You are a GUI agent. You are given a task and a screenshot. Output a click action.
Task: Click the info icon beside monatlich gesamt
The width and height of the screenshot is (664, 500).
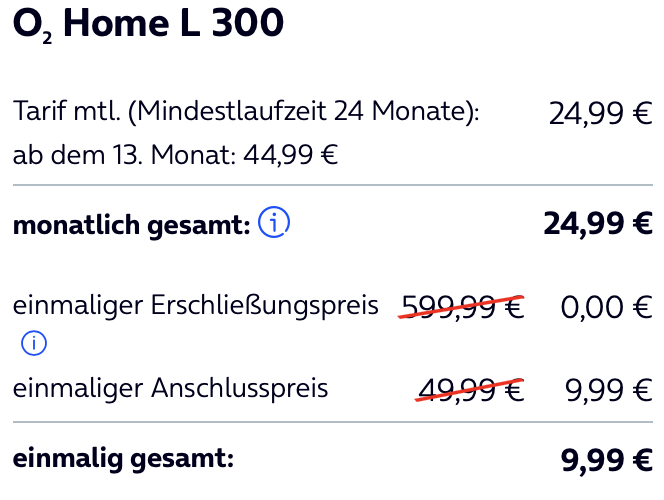tap(273, 223)
